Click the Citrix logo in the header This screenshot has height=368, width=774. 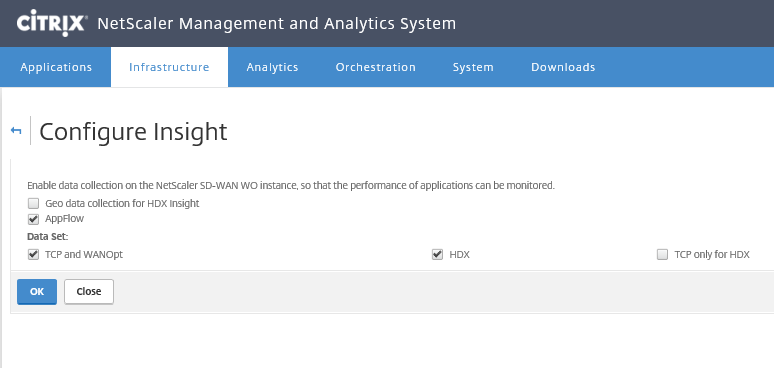[52, 23]
